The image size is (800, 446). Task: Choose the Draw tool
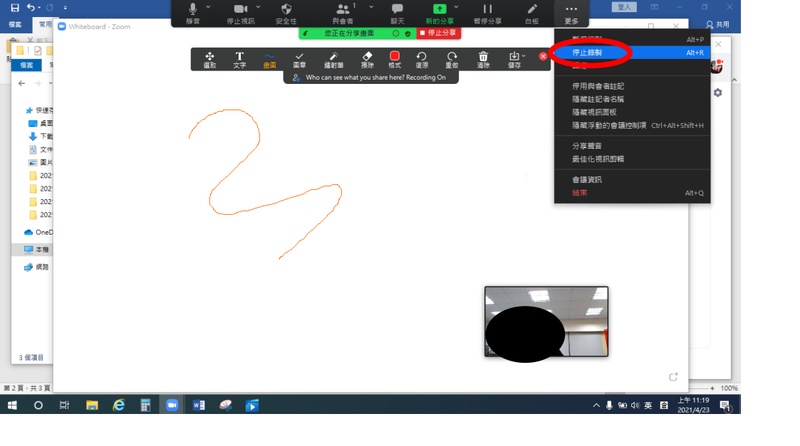click(269, 59)
